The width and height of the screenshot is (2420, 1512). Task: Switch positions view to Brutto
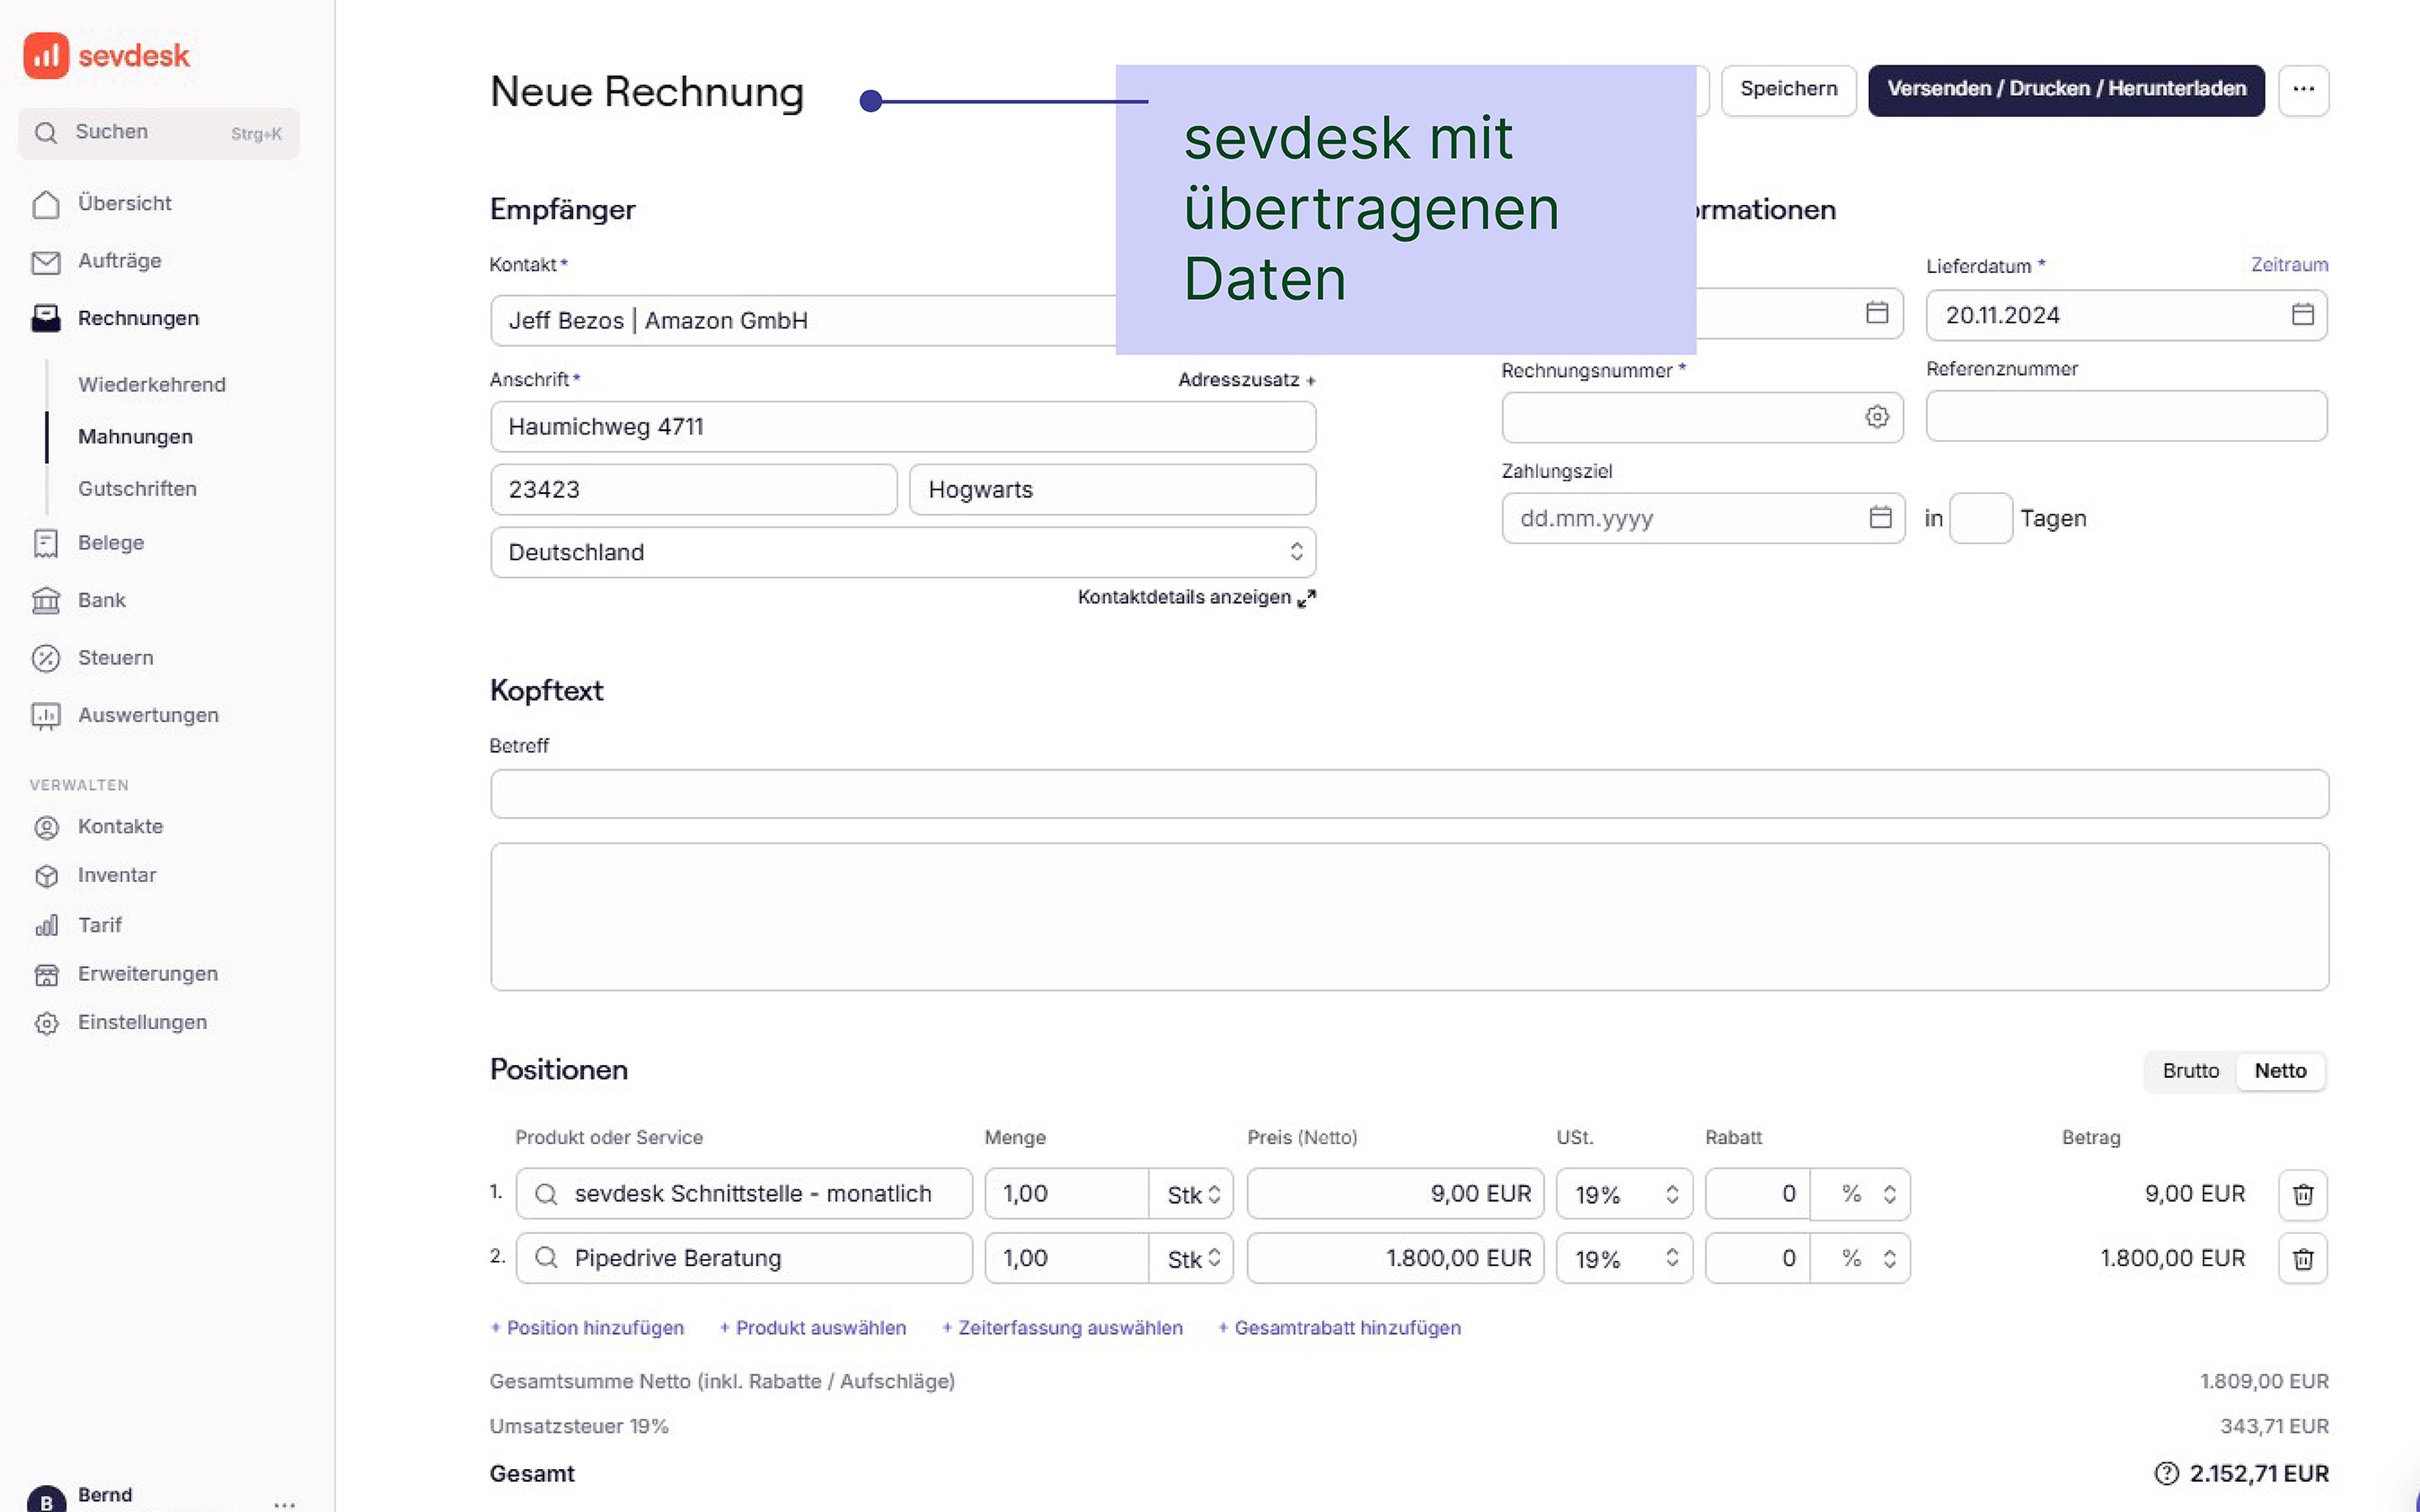(x=2190, y=1071)
